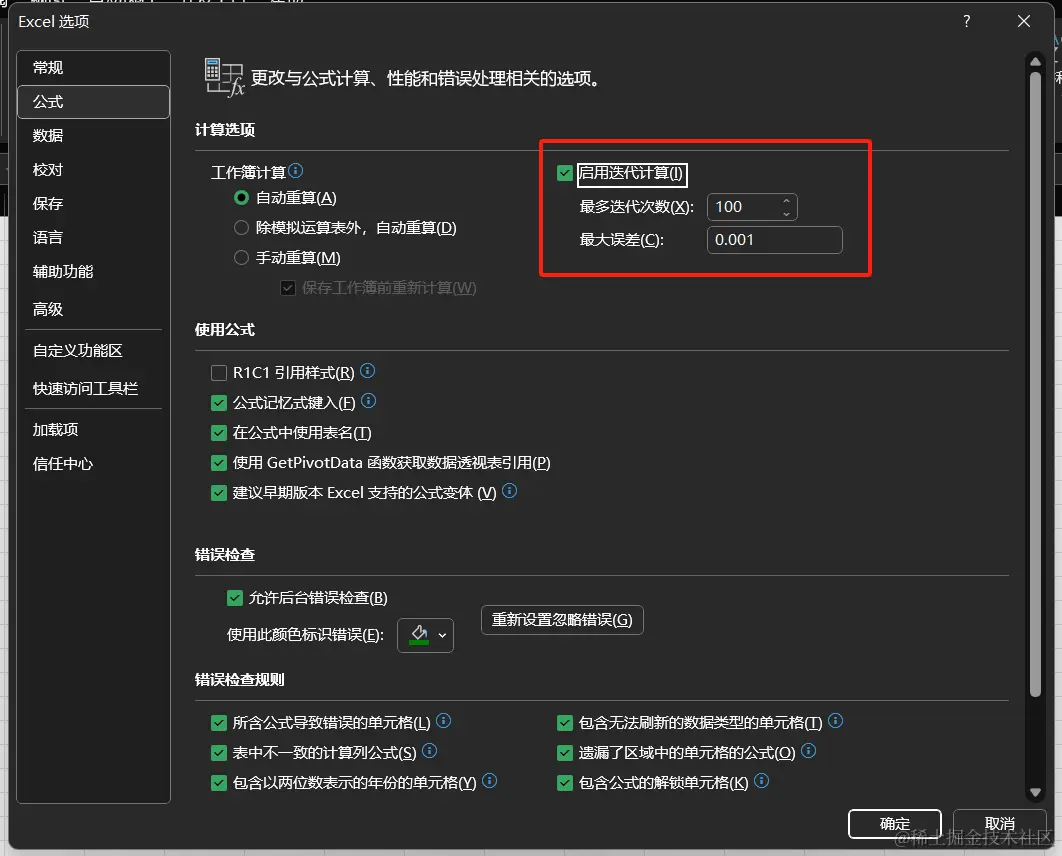Viewport: 1062px width, 856px height.
Task: Toggle 遗漏了区域中的单元格的公式 checkbox
Action: coord(565,753)
